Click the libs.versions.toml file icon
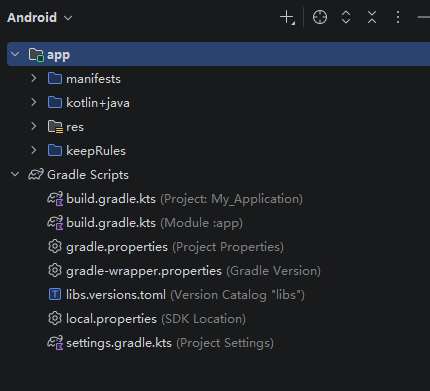 click(55, 294)
